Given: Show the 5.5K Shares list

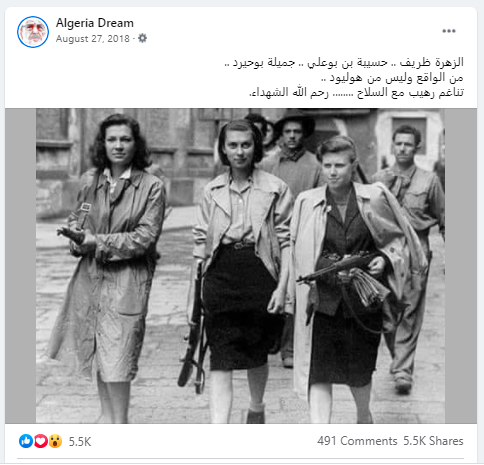Looking at the screenshot, I should coord(433,441).
